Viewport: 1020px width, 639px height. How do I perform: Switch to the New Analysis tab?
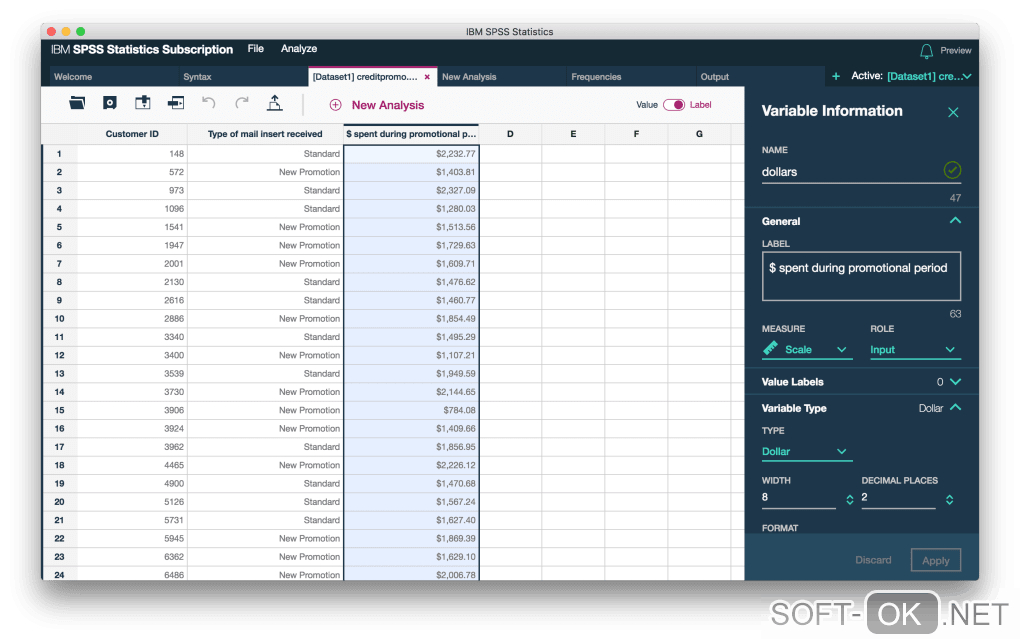pyautogui.click(x=502, y=77)
